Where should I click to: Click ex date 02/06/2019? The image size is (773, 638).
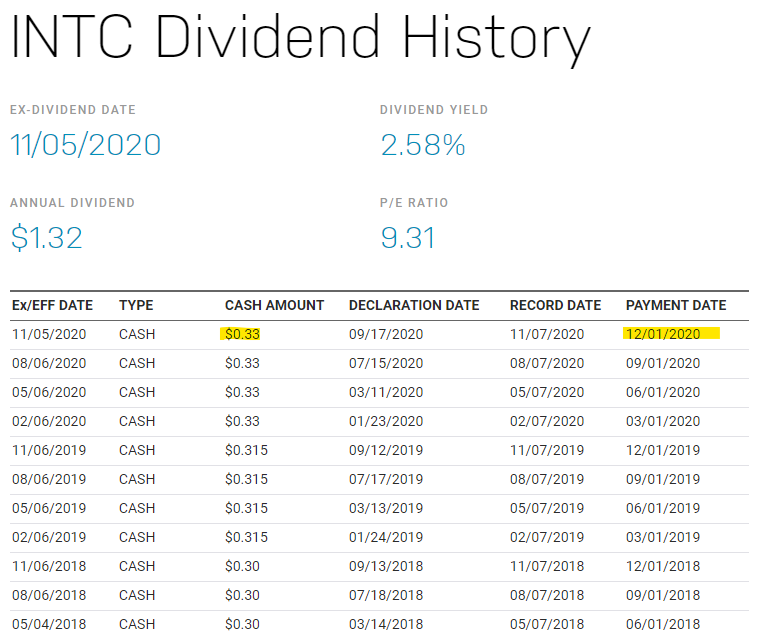[x=49, y=537]
